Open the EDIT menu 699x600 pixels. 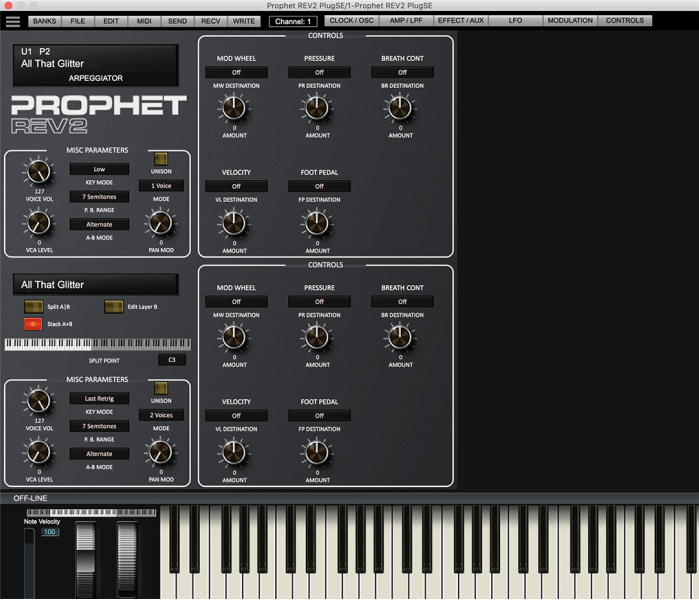pyautogui.click(x=111, y=21)
